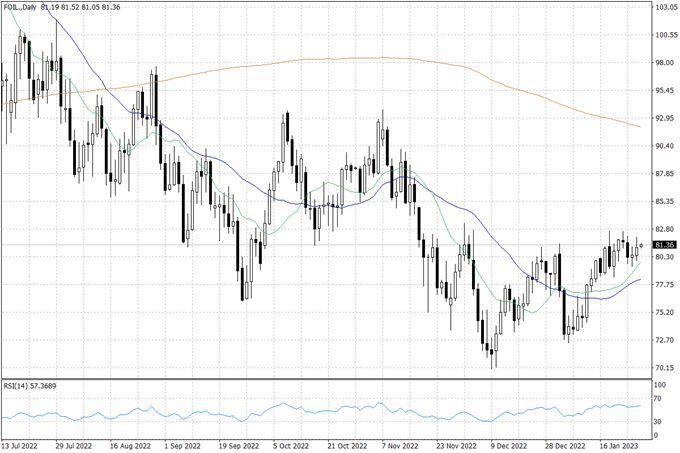The height and width of the screenshot is (453, 680).
Task: Click the 103.05 price scale label
Action: (x=665, y=8)
